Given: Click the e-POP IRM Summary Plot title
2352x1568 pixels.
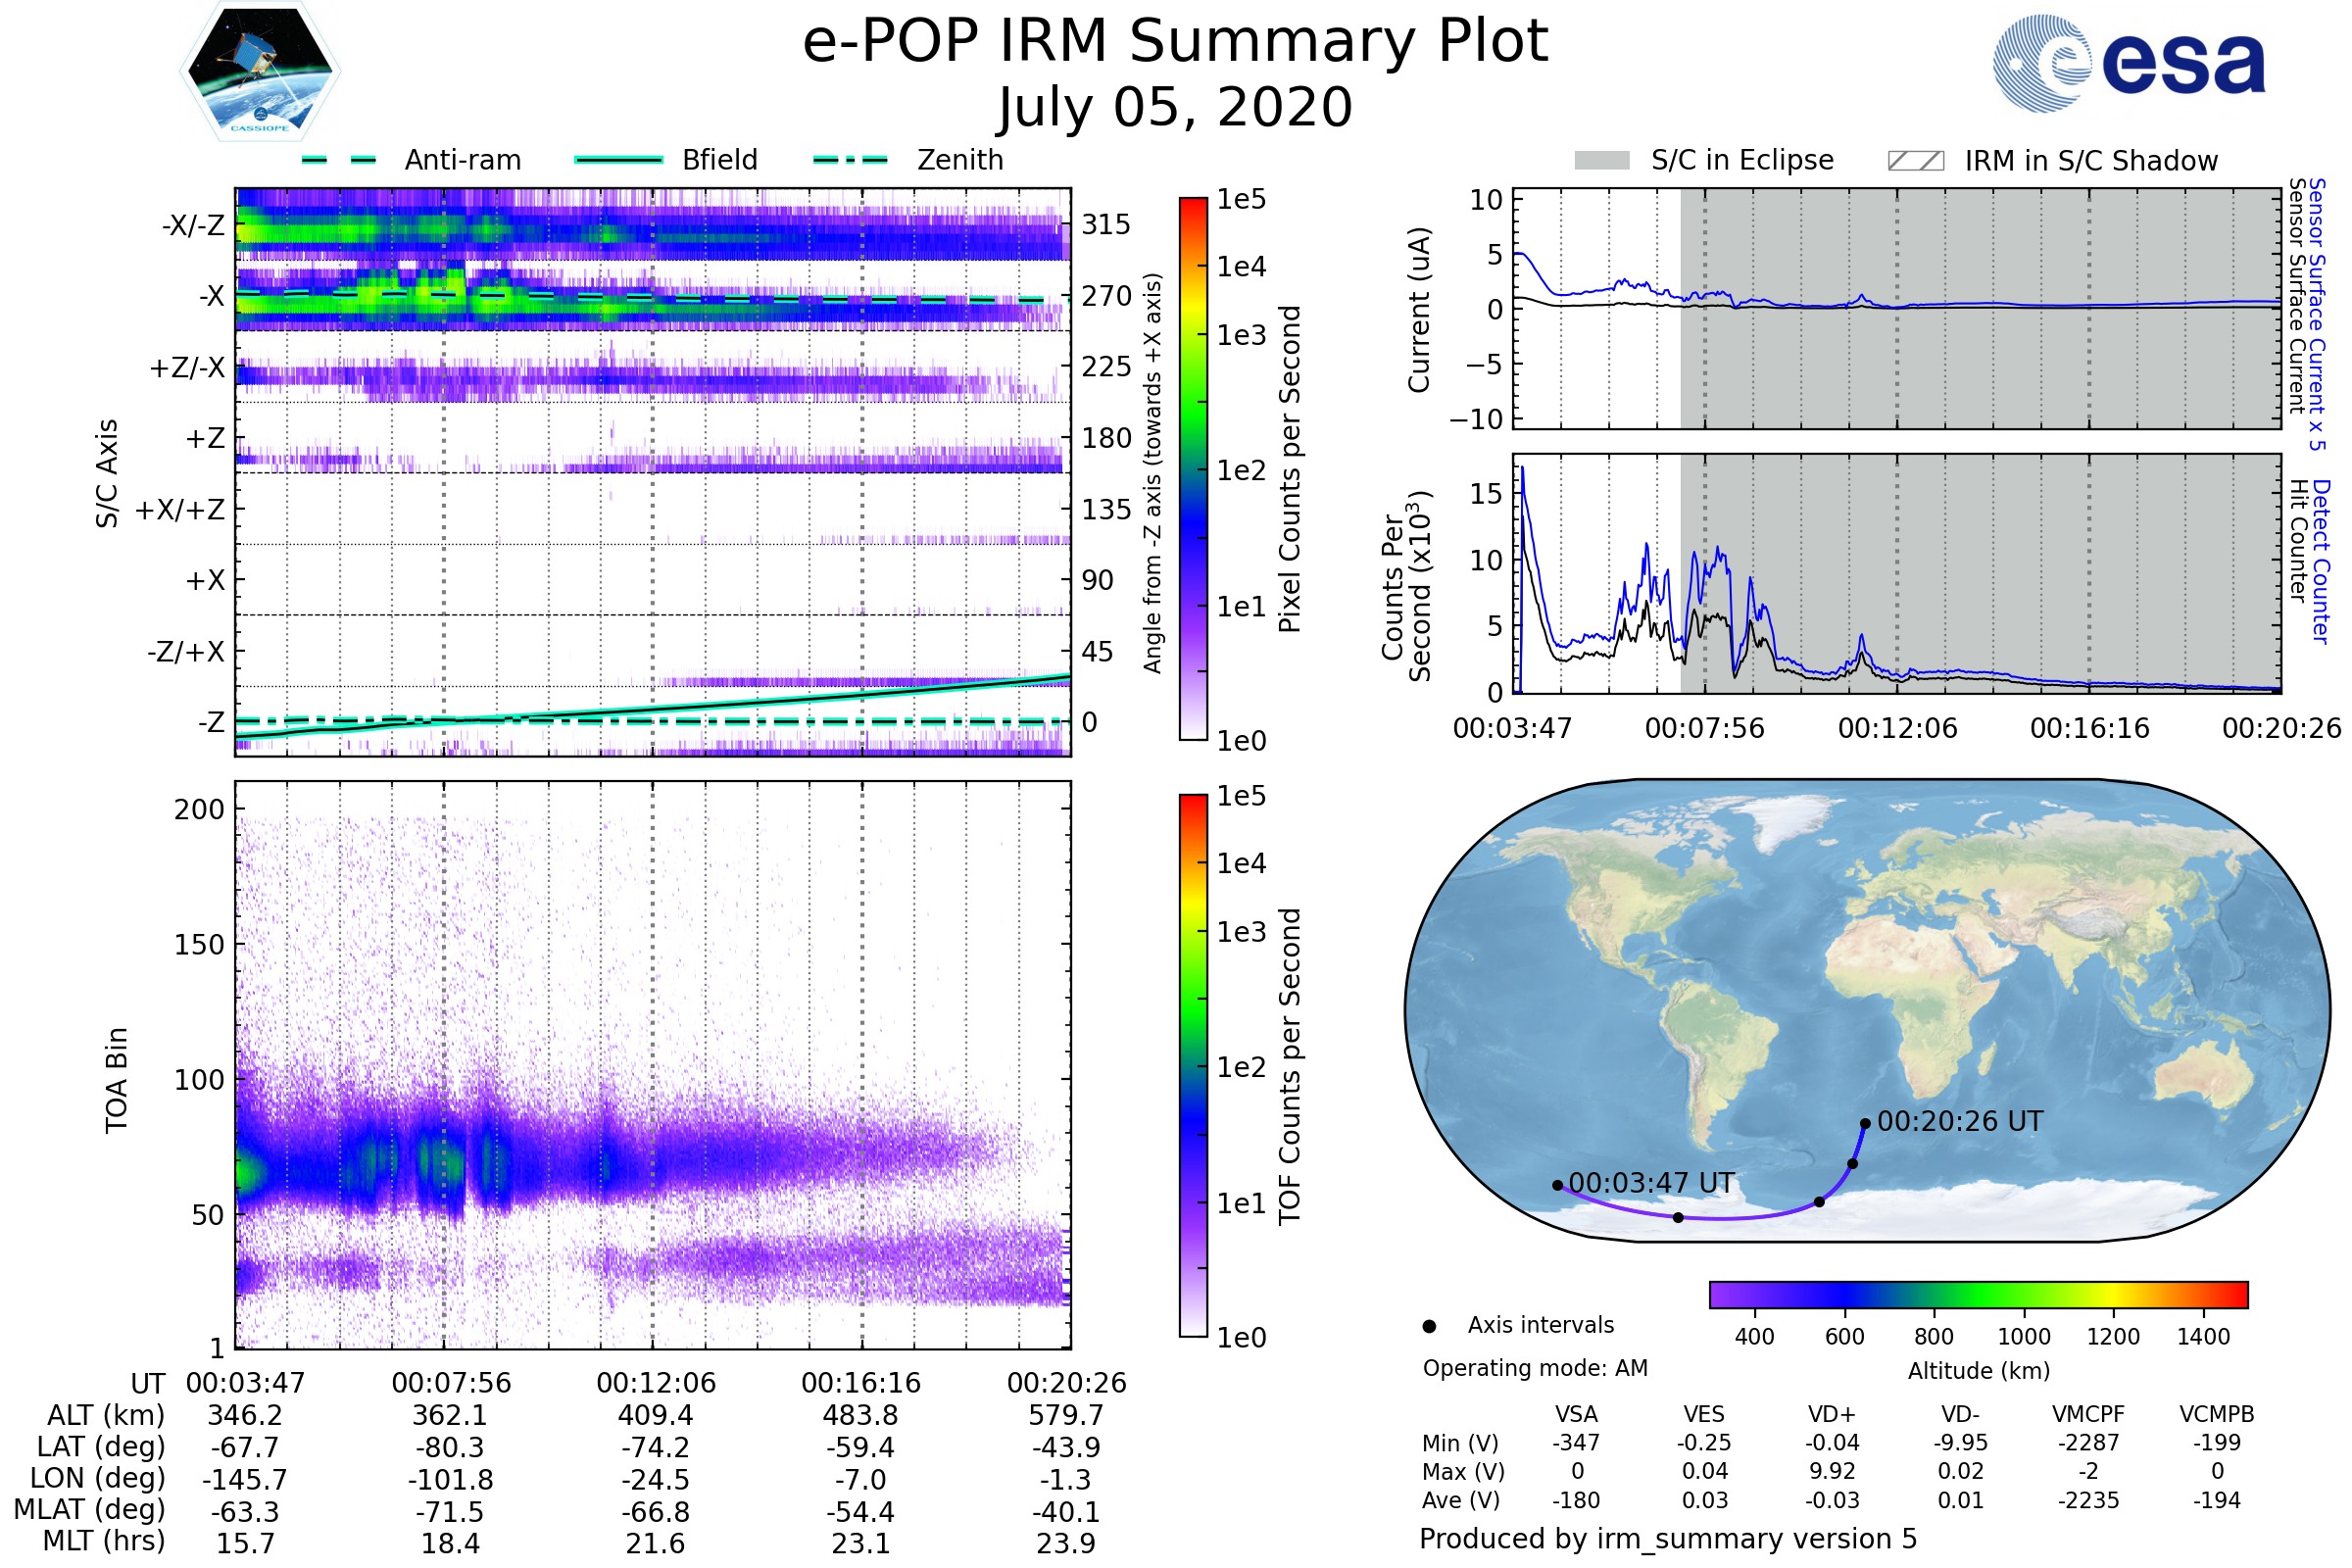Looking at the screenshot, I should [x=1175, y=42].
